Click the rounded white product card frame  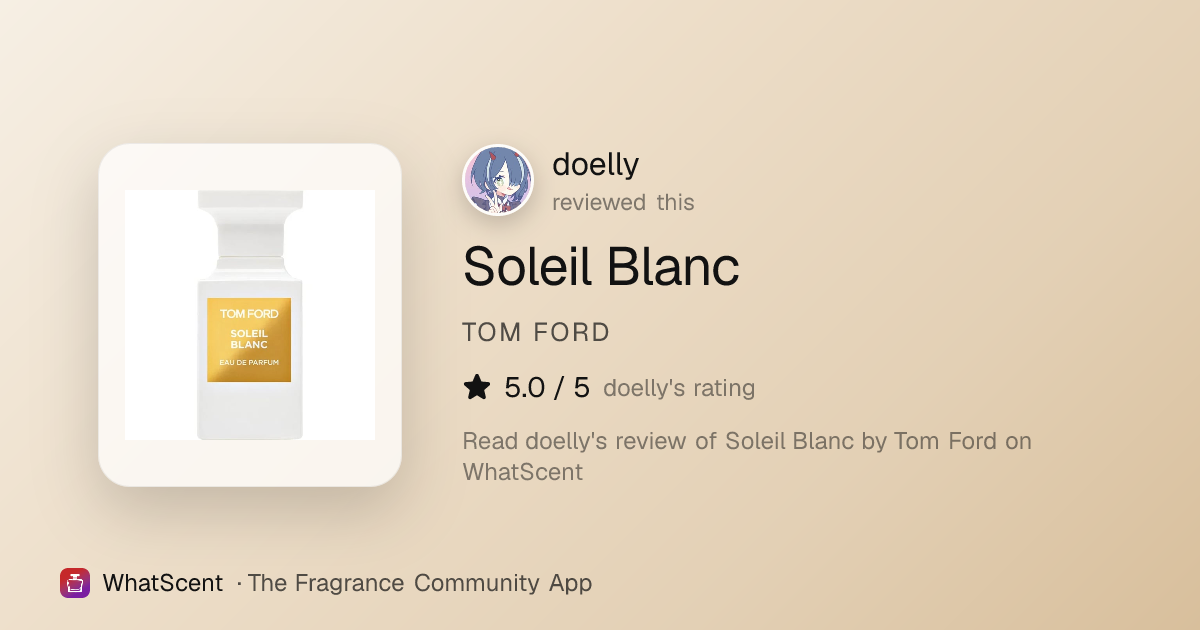tap(250, 315)
